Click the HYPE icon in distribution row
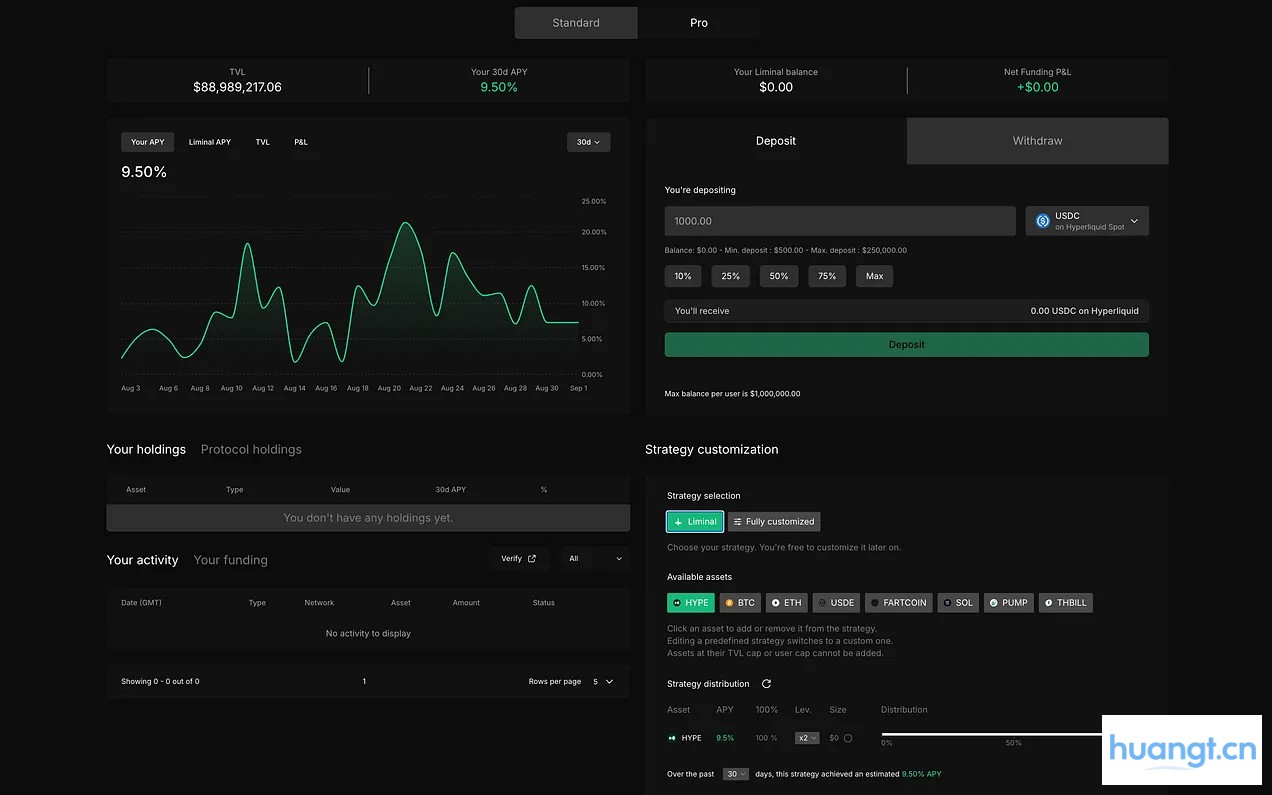This screenshot has height=795, width=1272. coord(672,738)
